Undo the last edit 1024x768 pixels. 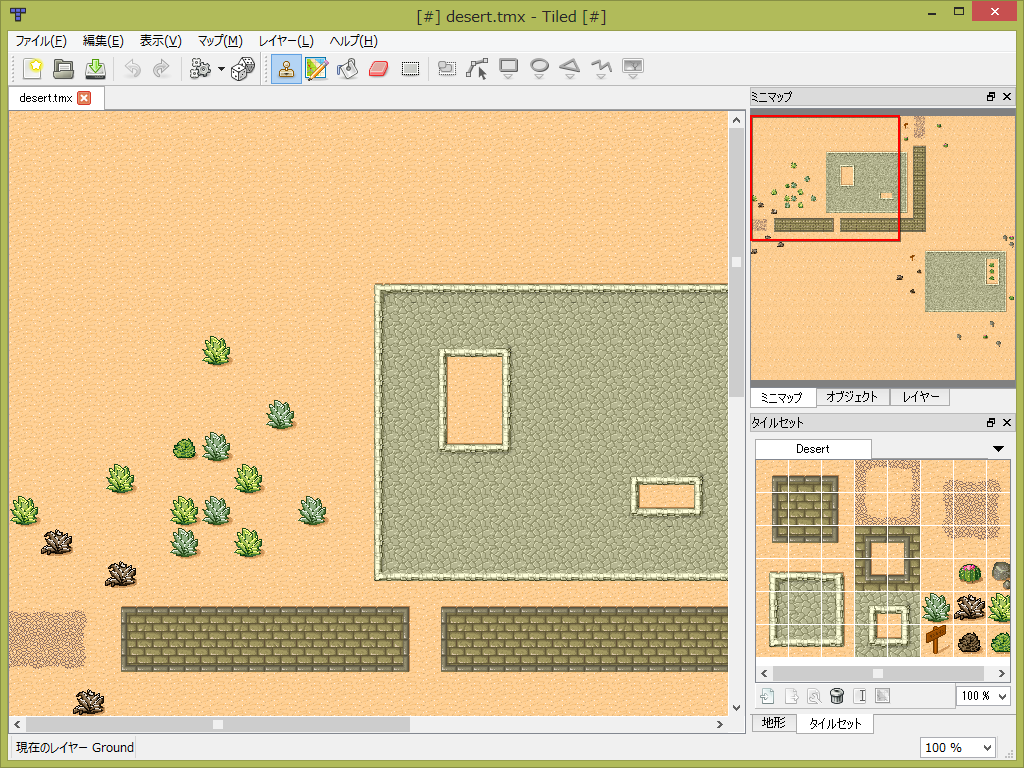(131, 68)
